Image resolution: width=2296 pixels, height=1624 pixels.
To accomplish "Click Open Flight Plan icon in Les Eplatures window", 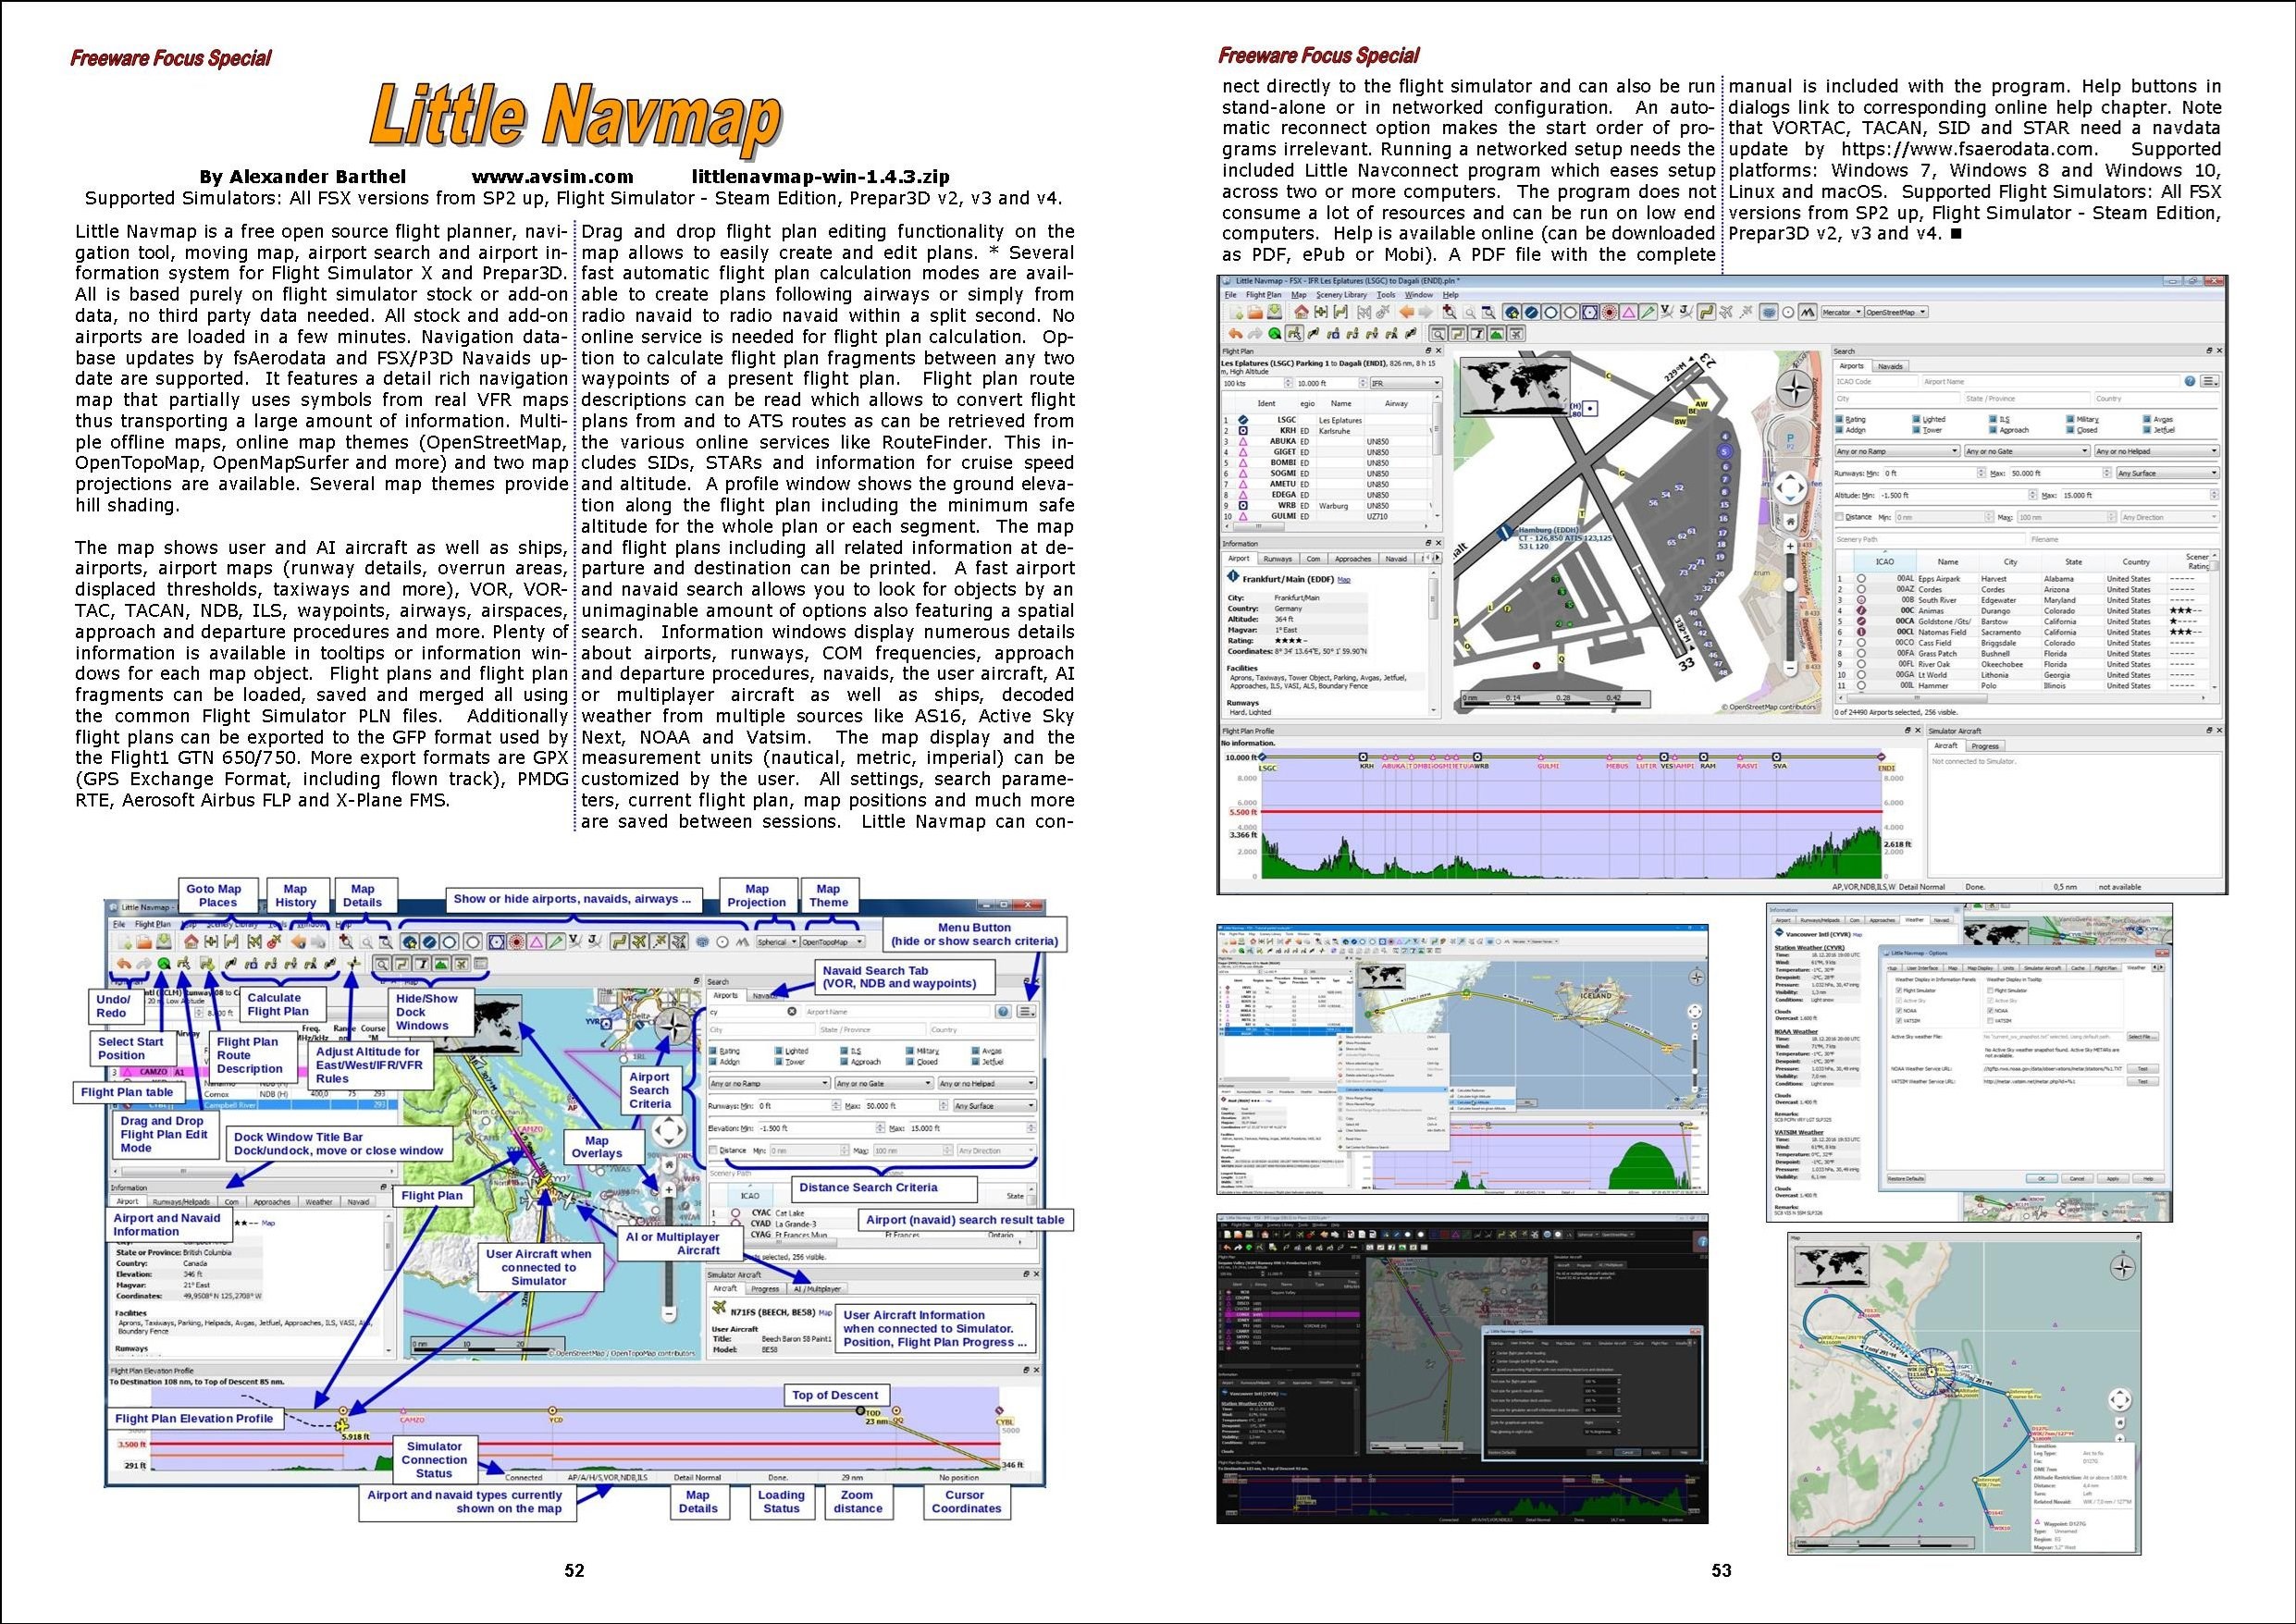I will (x=1256, y=312).
